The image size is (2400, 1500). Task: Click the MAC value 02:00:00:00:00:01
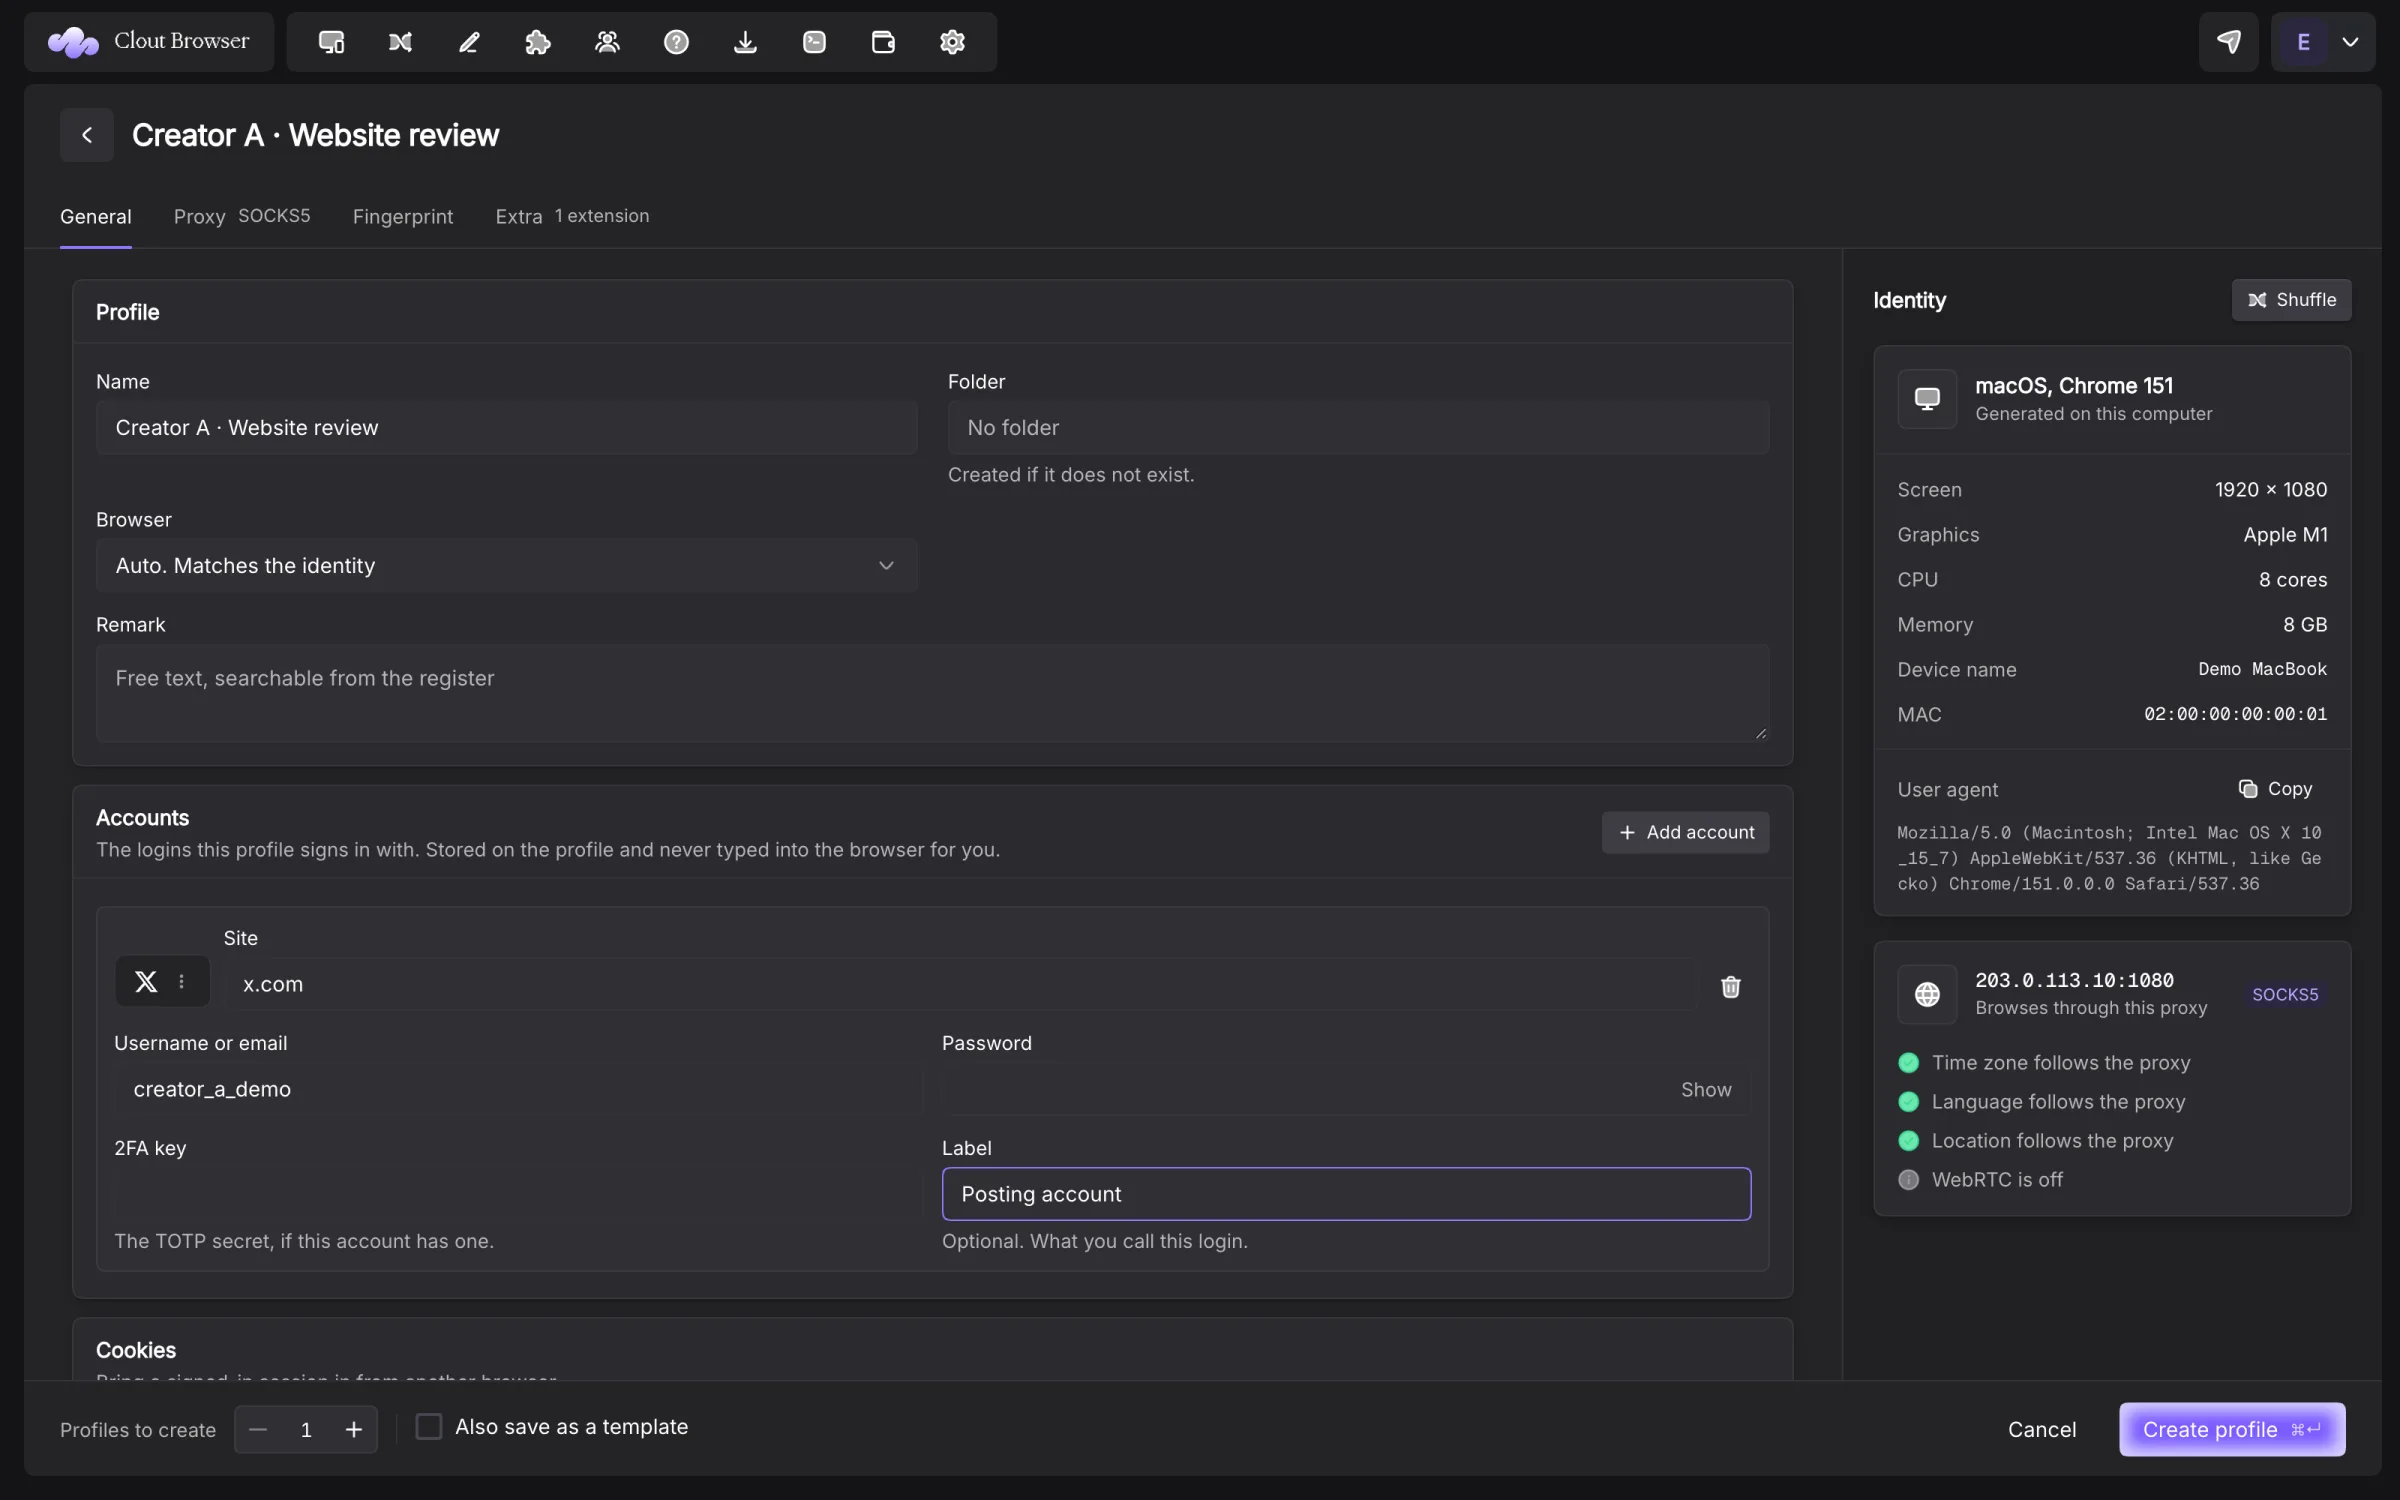pos(2235,714)
